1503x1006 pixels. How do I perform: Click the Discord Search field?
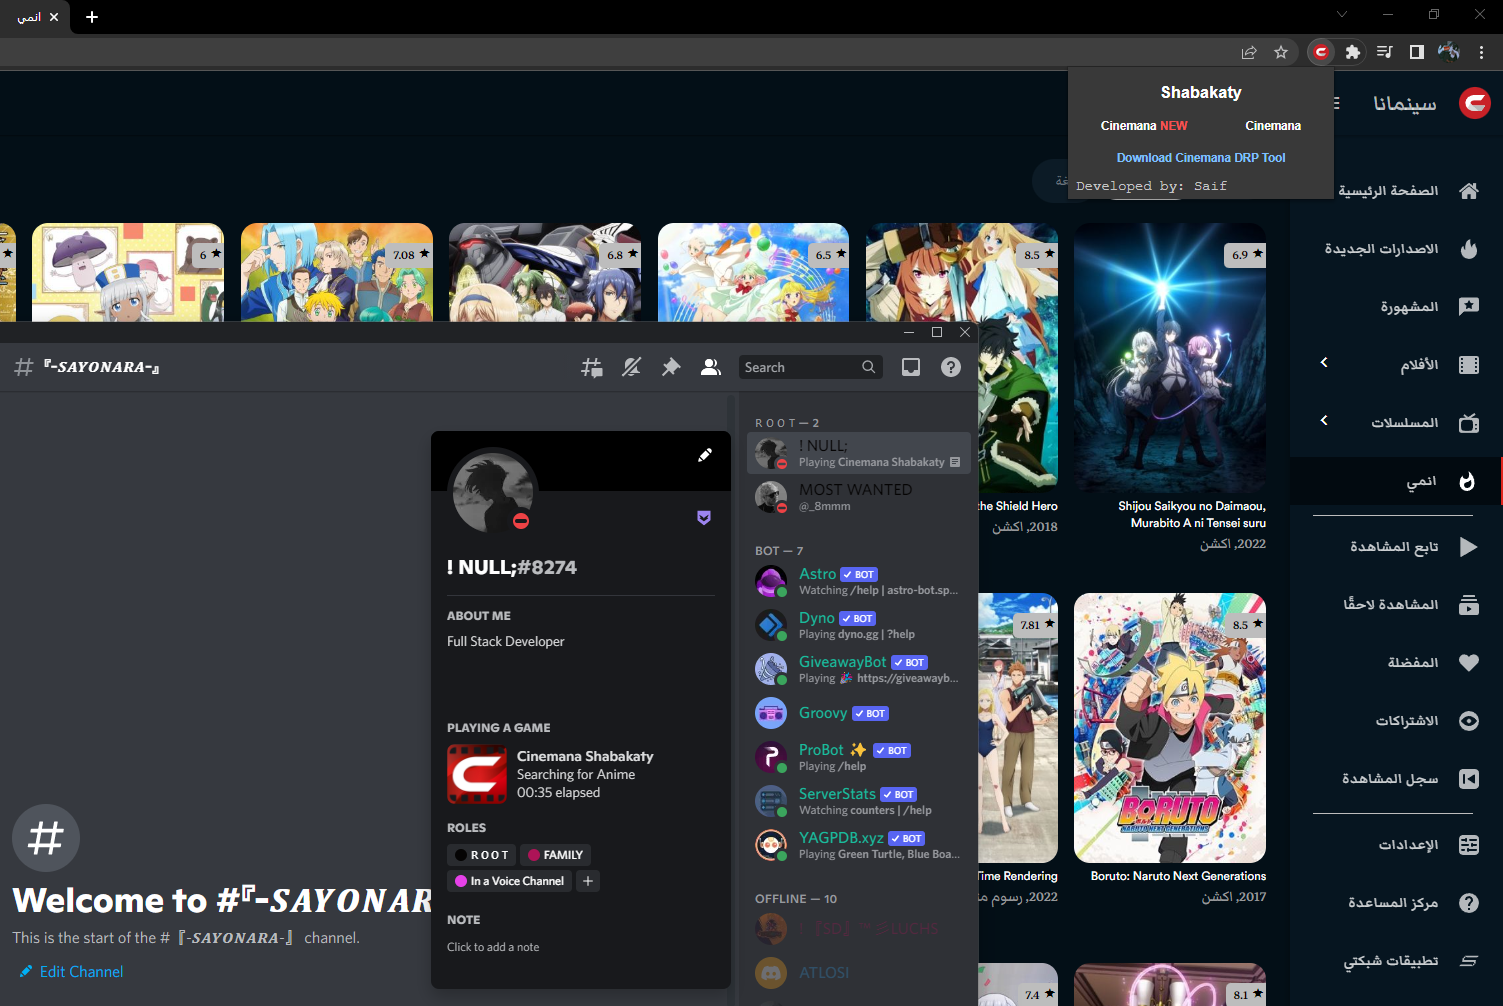coord(810,368)
